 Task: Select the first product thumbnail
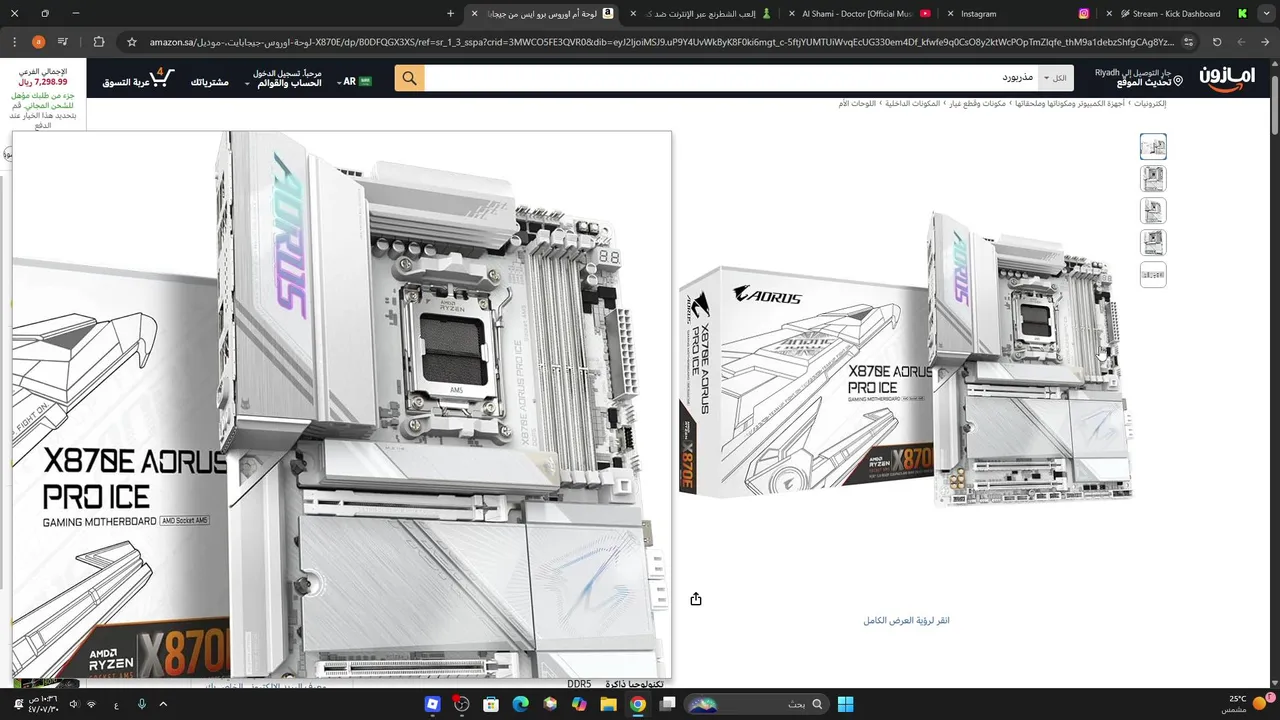tap(1153, 147)
